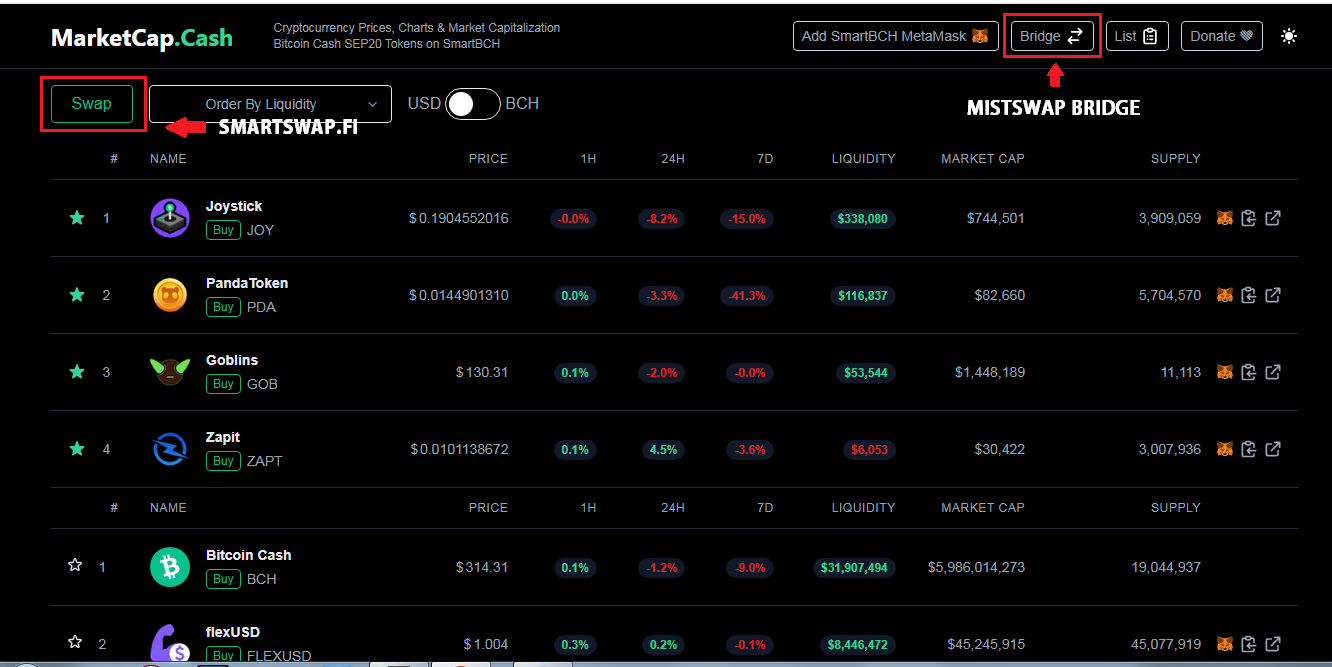Open PandaToken external link icon
This screenshot has width=1332, height=667.
[1273, 295]
